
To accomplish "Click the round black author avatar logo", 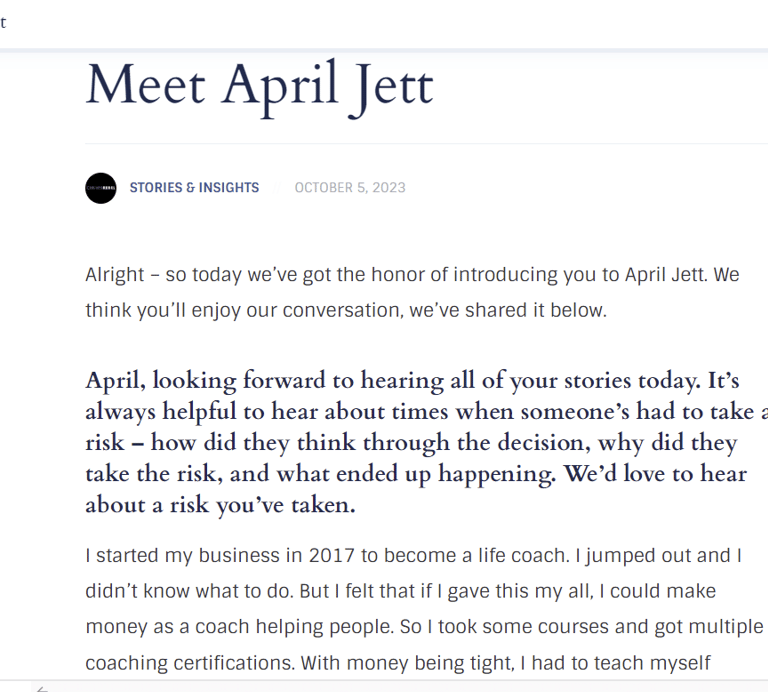I will [x=101, y=188].
